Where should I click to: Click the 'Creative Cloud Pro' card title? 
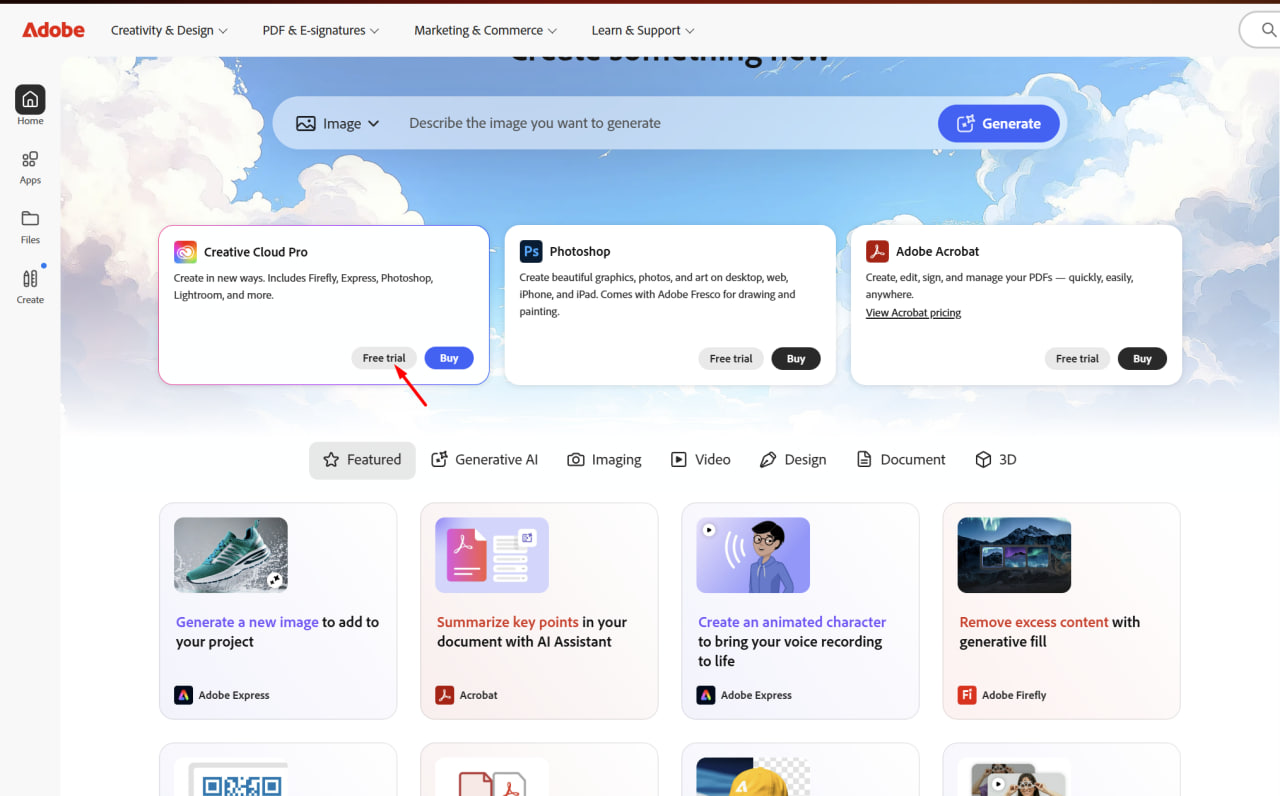pyautogui.click(x=256, y=252)
